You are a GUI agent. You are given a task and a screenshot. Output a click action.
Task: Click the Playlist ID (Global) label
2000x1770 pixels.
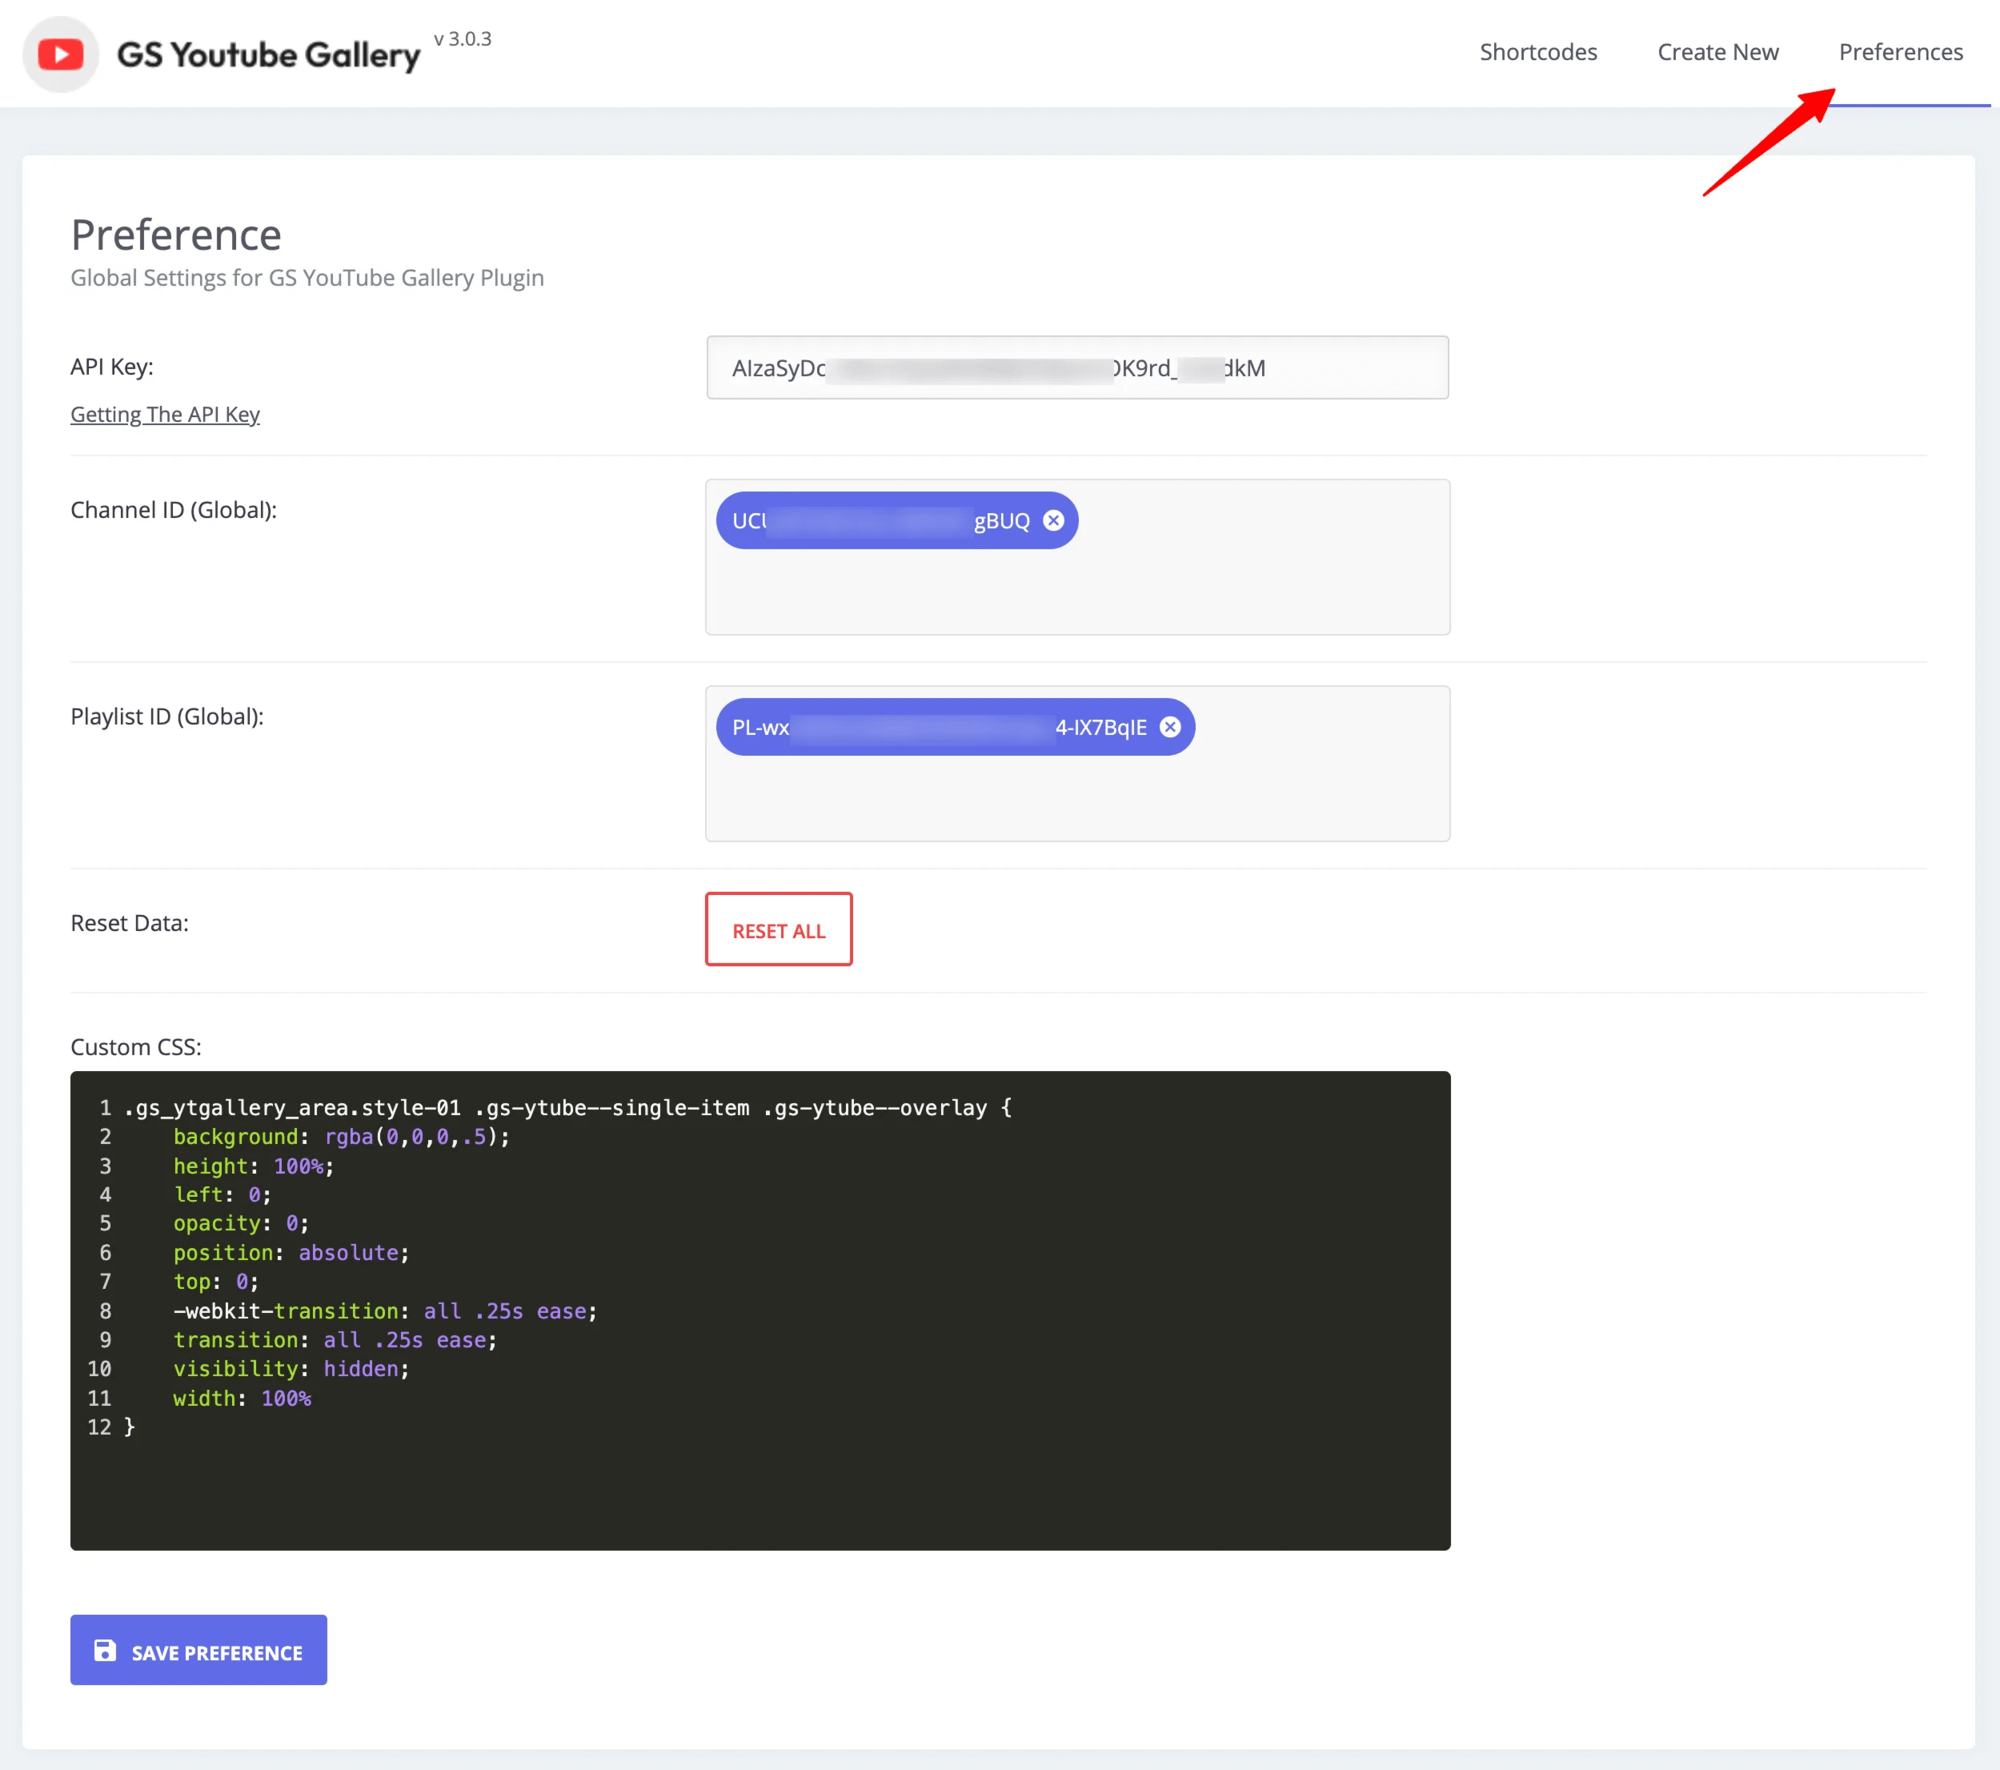(x=167, y=717)
